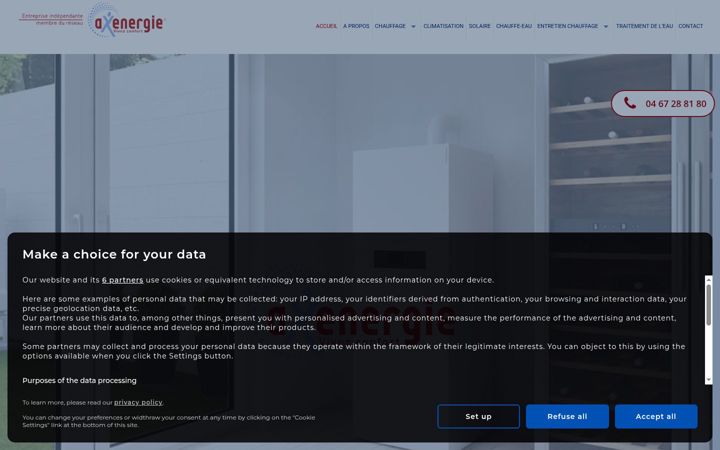Click the cookie text scroll down arrow
This screenshot has height=450, width=720.
click(x=709, y=380)
